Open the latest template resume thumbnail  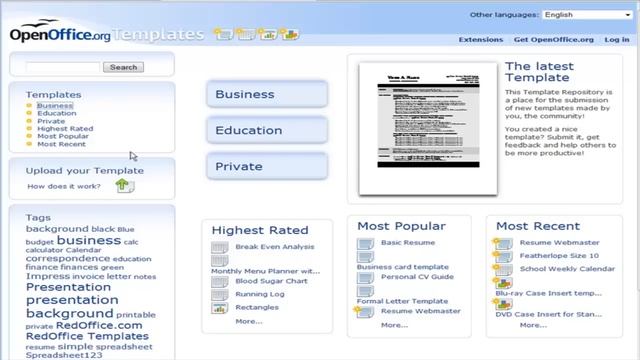(x=428, y=129)
